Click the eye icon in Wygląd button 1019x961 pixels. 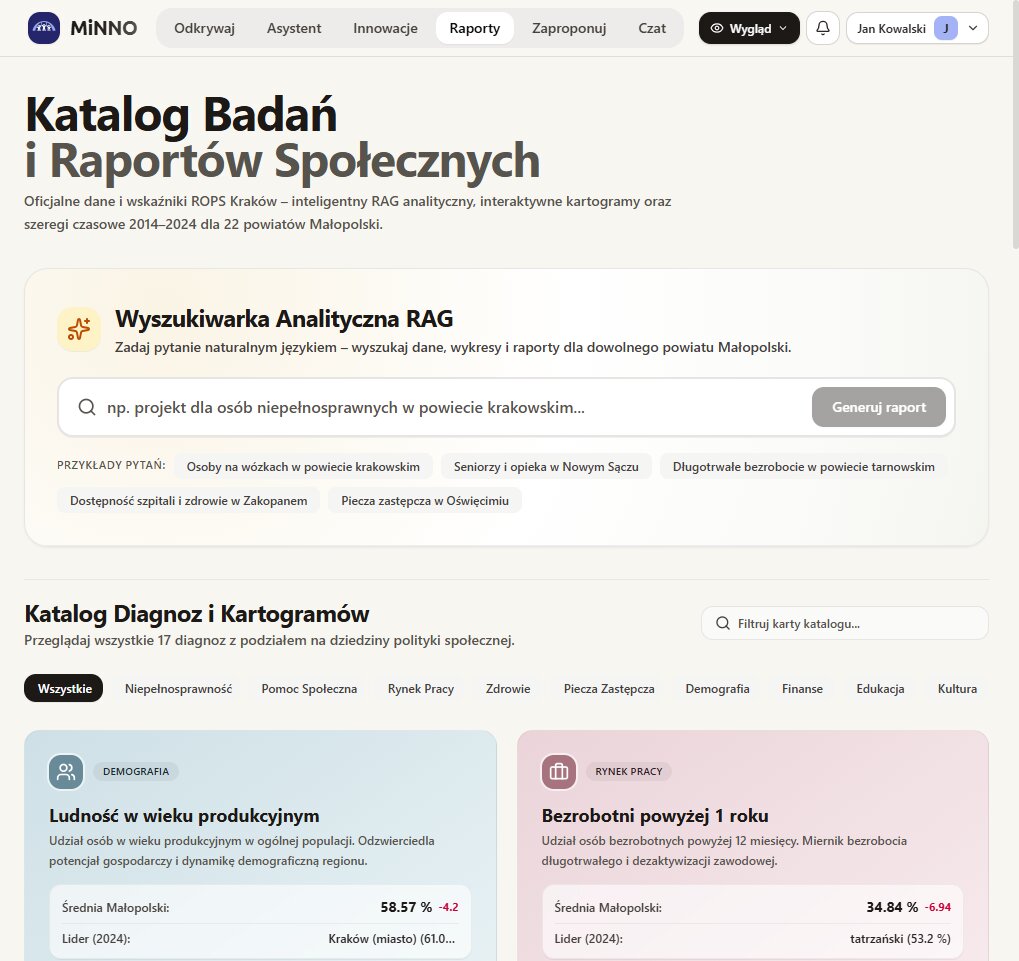[x=717, y=28]
